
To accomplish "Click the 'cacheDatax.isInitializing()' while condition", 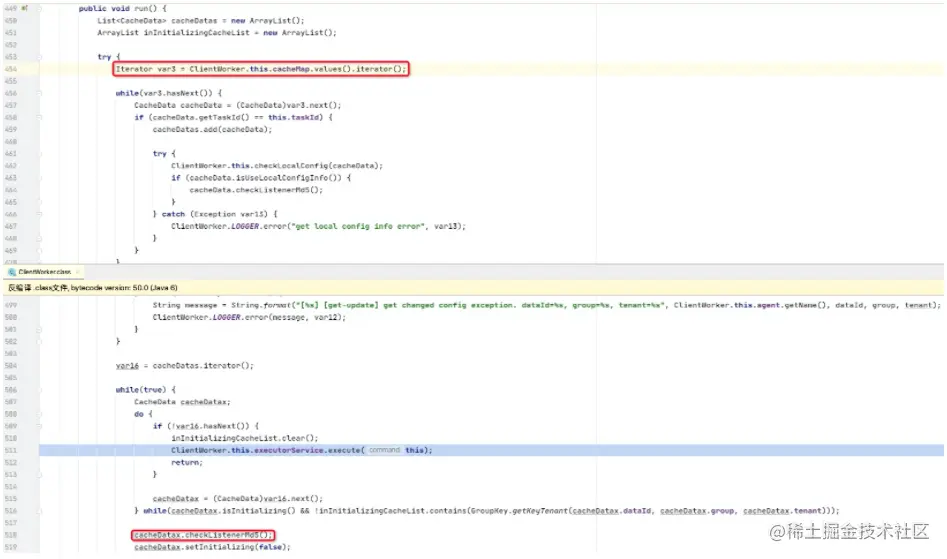I will [x=231, y=511].
